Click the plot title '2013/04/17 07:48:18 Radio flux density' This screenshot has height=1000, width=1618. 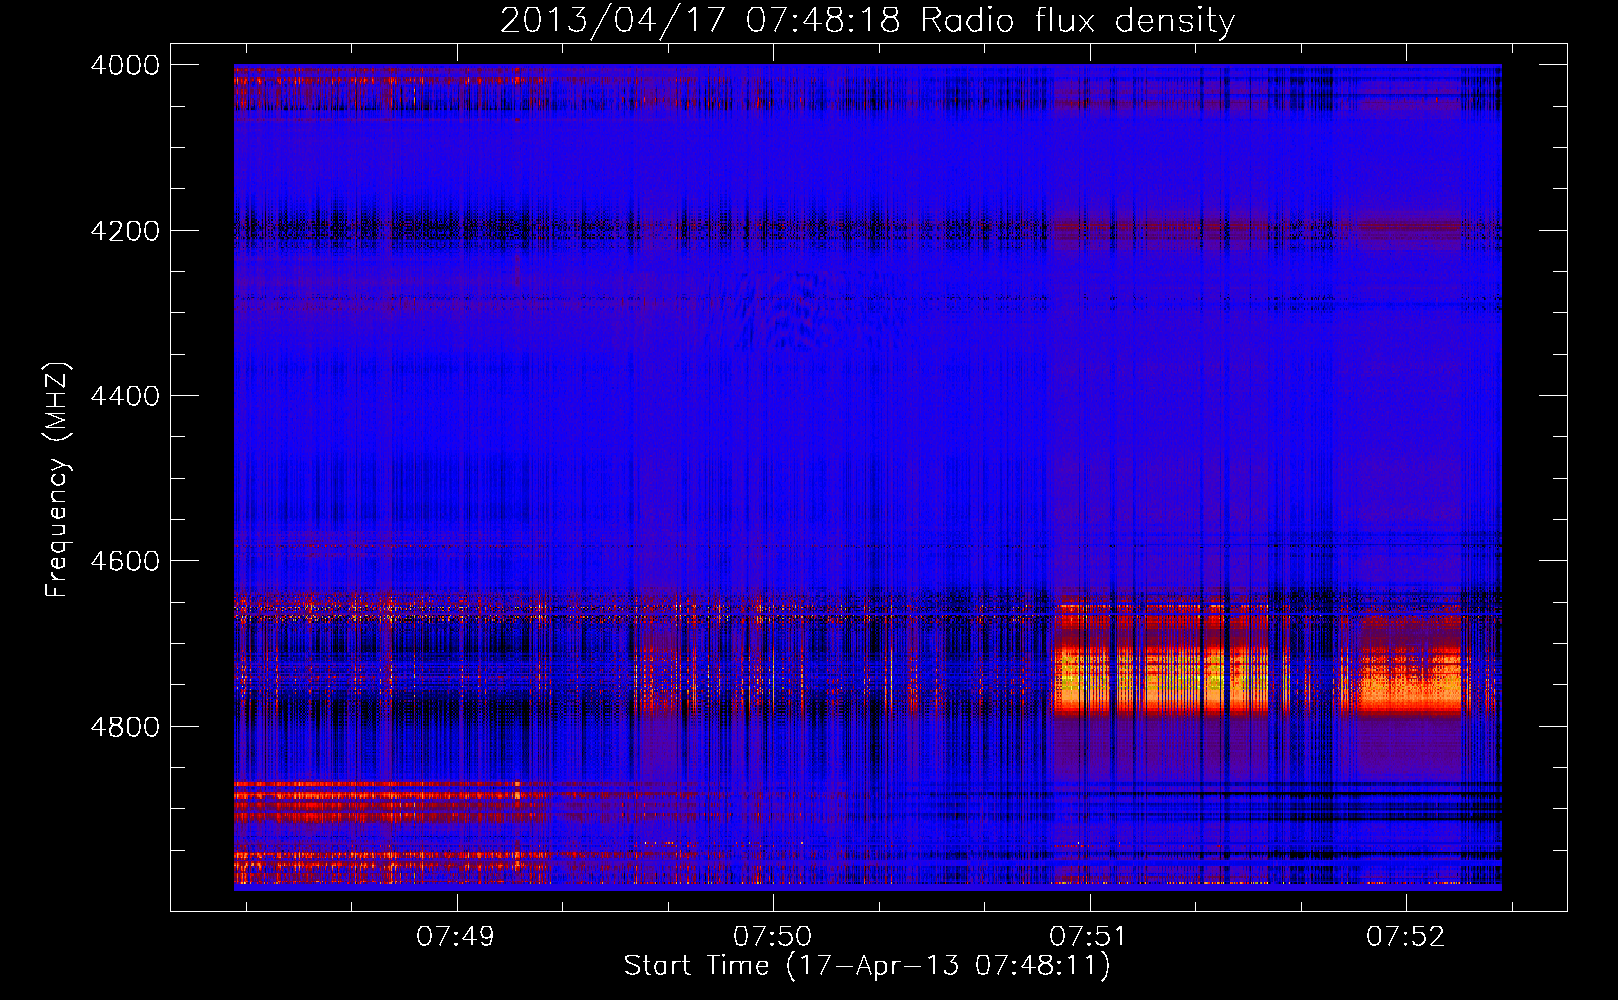[x=867, y=20]
